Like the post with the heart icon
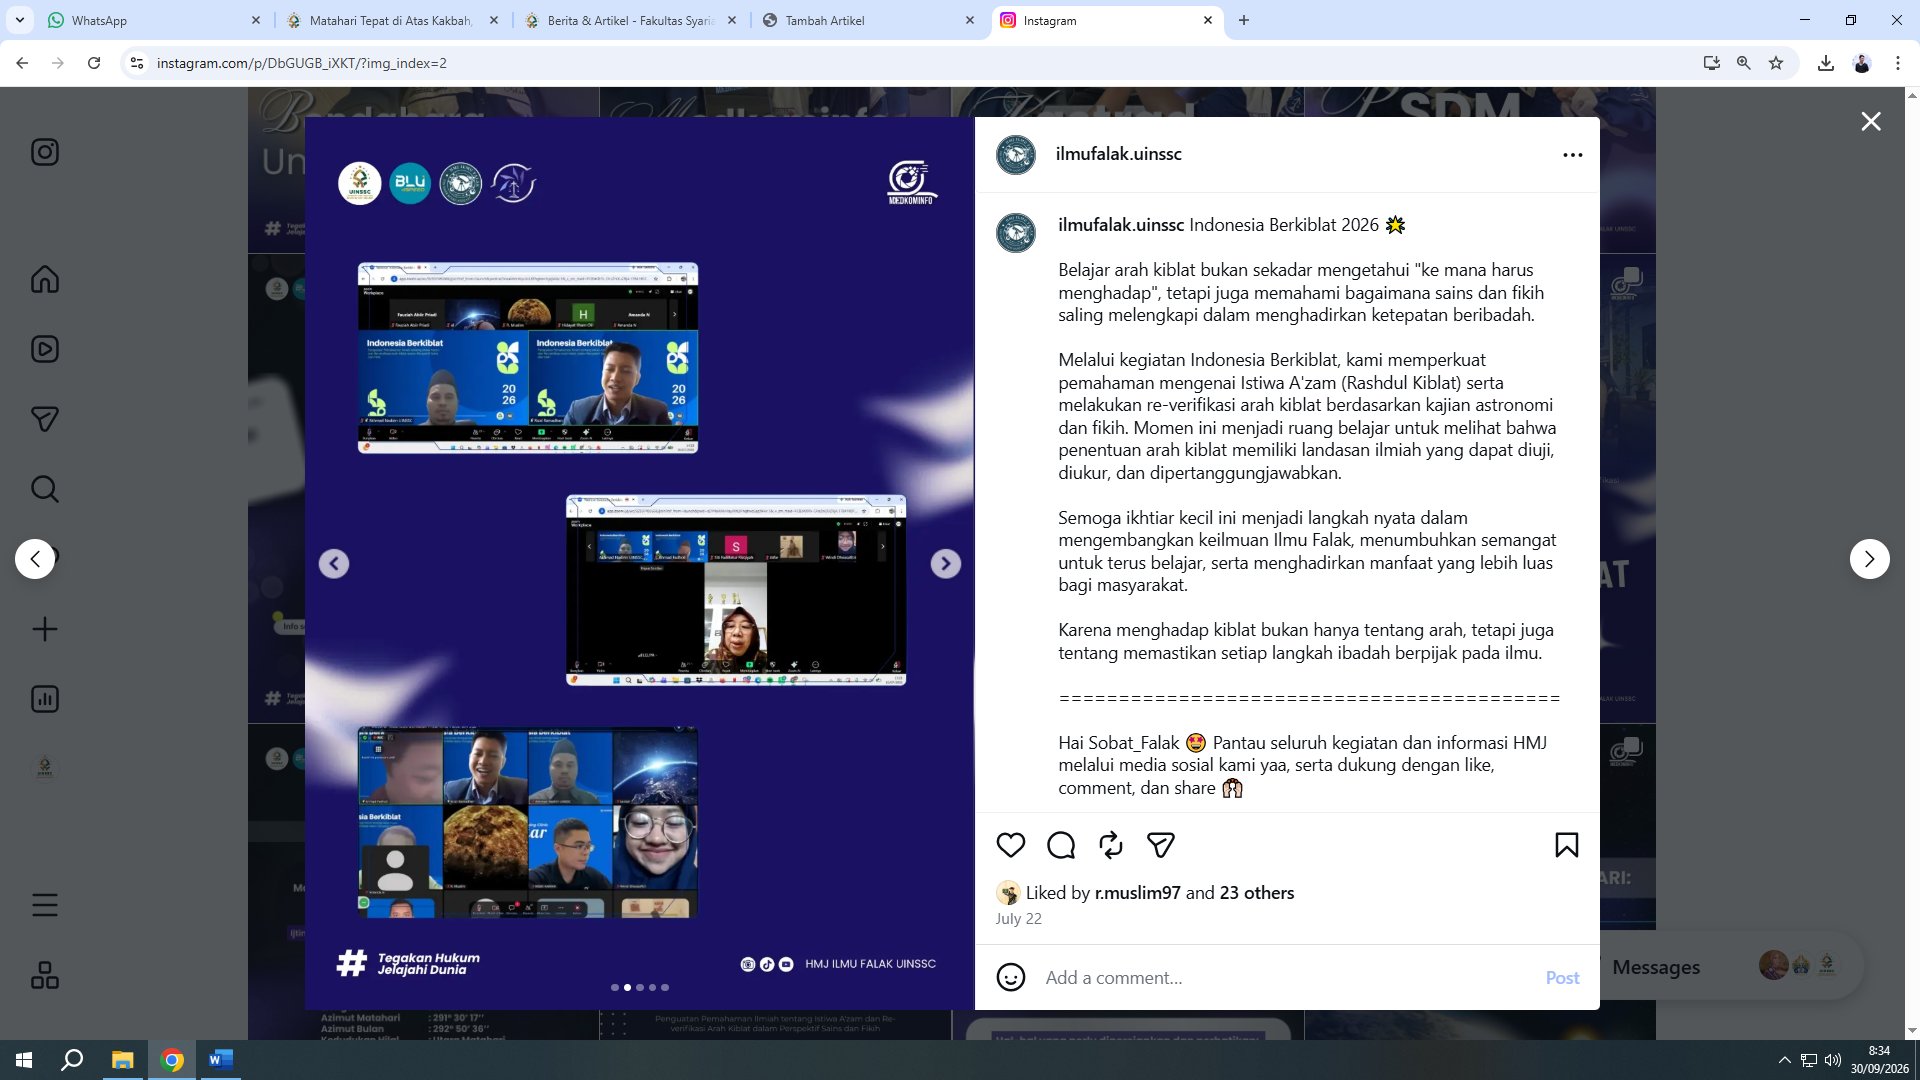1920x1080 pixels. point(1011,845)
